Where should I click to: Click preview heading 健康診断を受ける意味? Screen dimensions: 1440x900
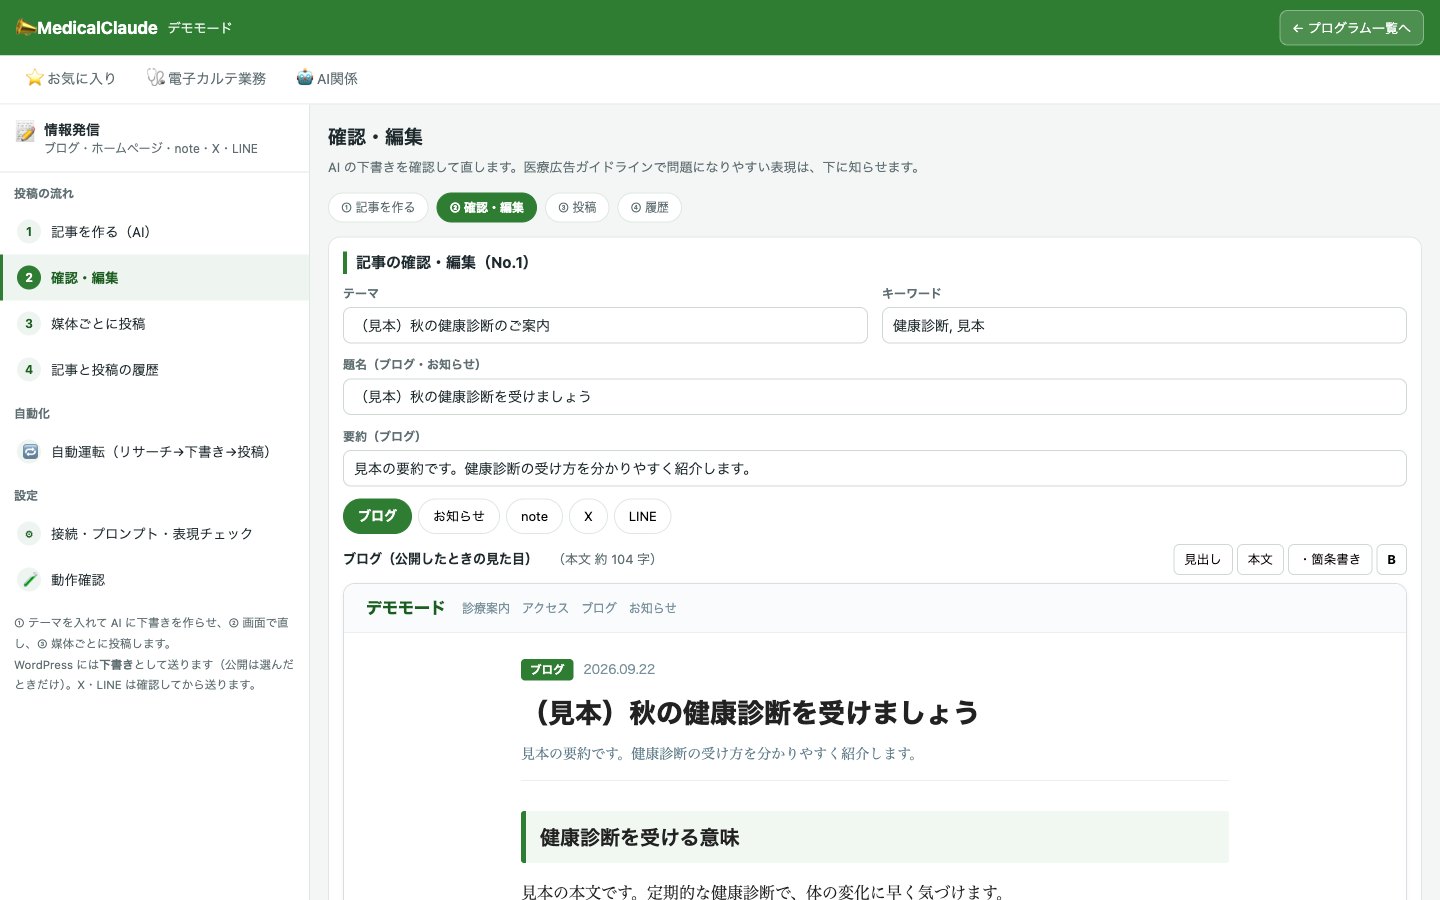point(639,838)
